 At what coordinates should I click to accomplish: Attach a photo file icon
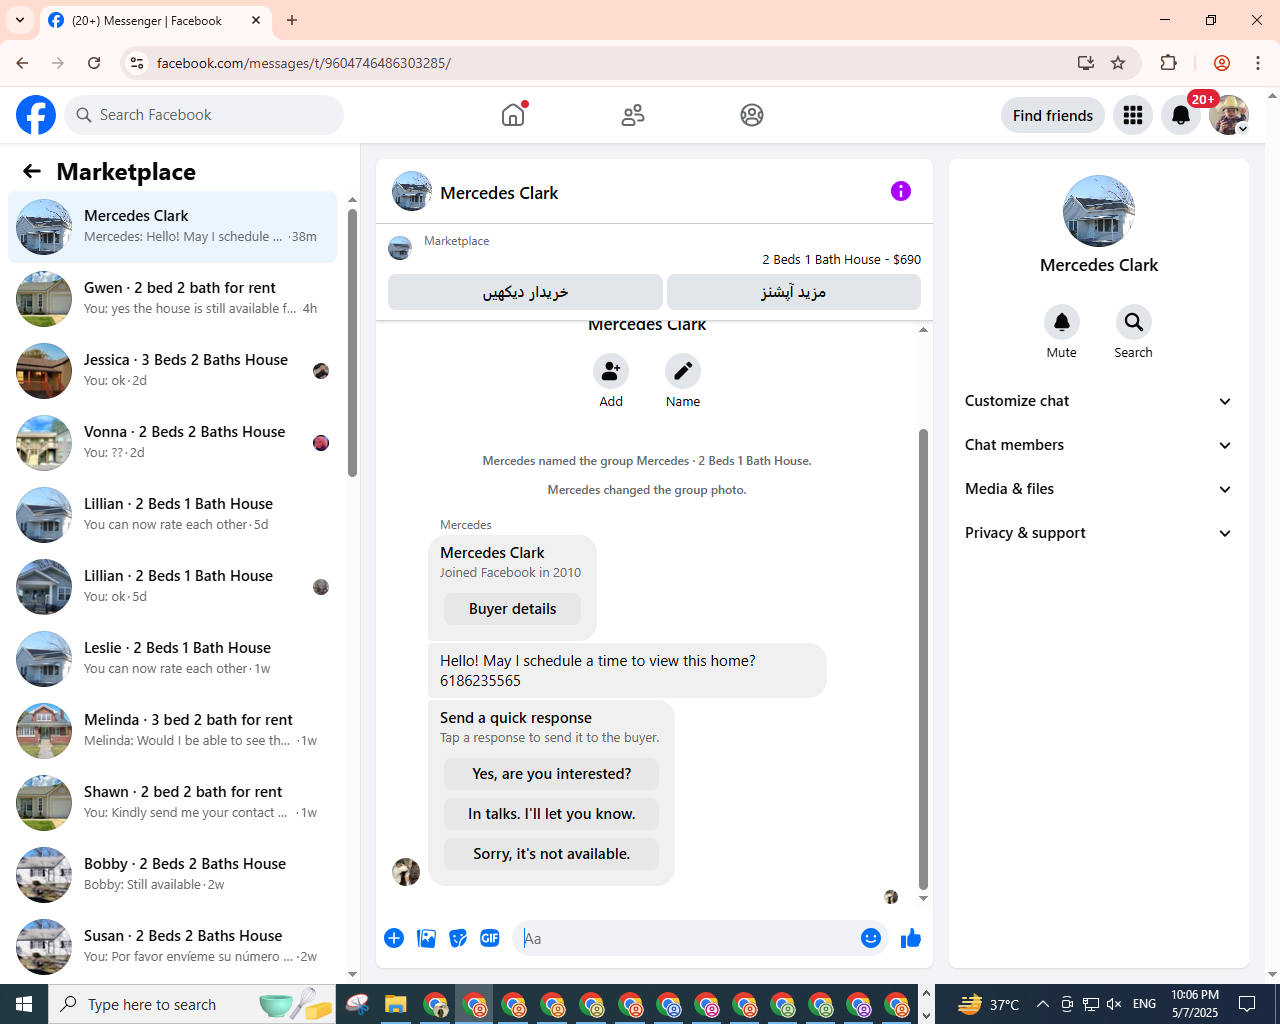click(x=426, y=938)
